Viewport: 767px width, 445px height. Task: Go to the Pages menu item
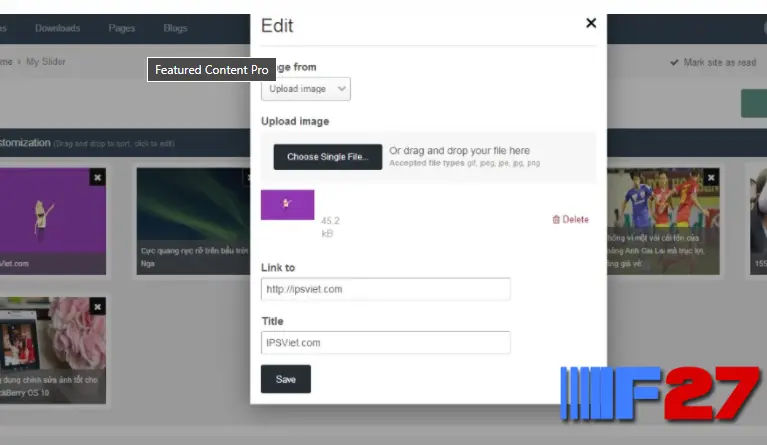120,28
